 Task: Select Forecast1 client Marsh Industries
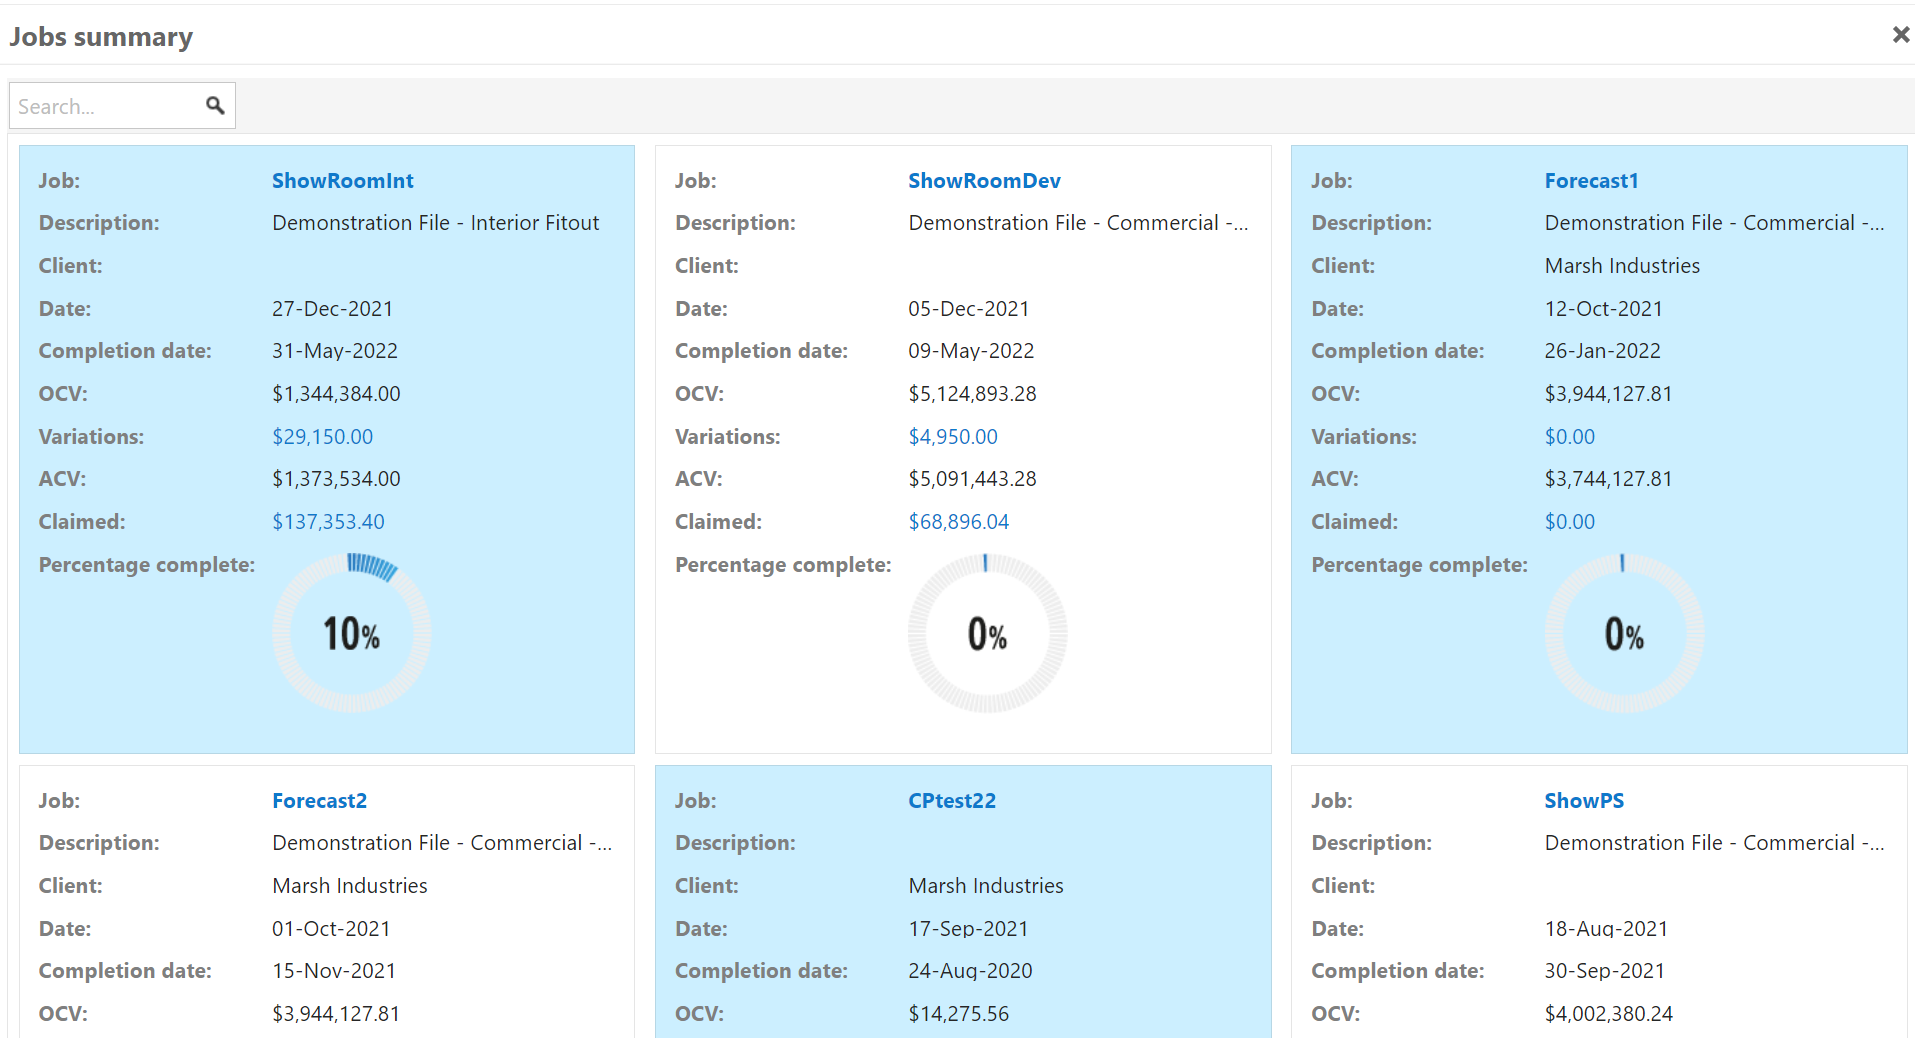[x=1622, y=266]
